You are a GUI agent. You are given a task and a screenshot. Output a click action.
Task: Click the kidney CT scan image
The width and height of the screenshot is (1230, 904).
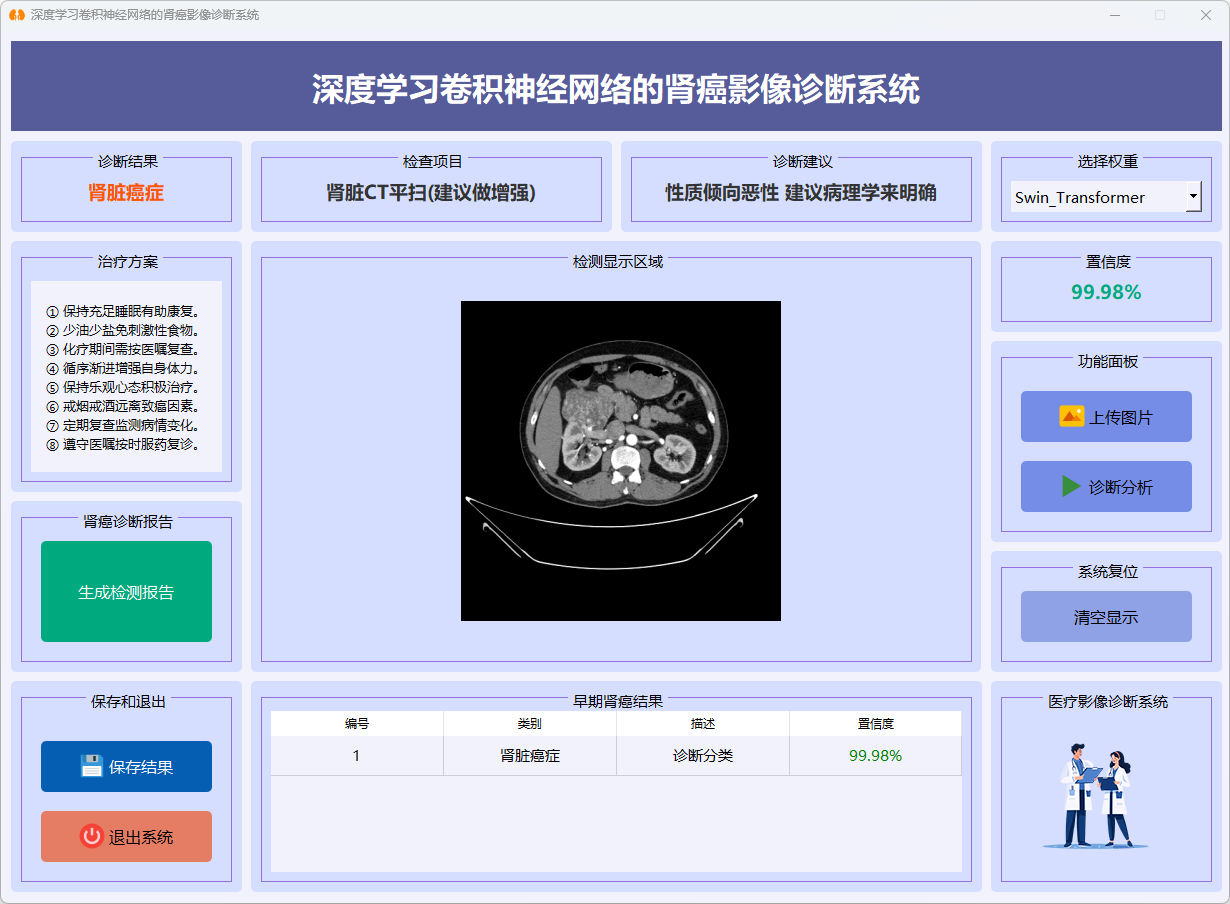point(620,461)
